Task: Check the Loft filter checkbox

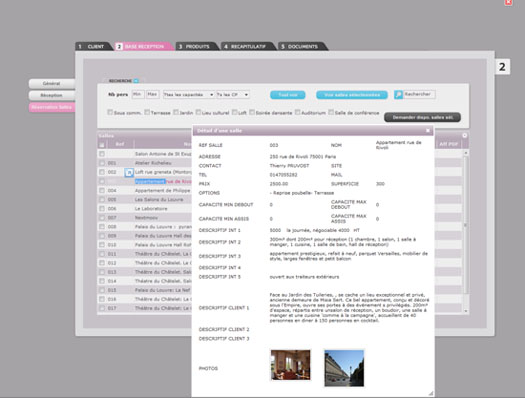Action: (234, 112)
